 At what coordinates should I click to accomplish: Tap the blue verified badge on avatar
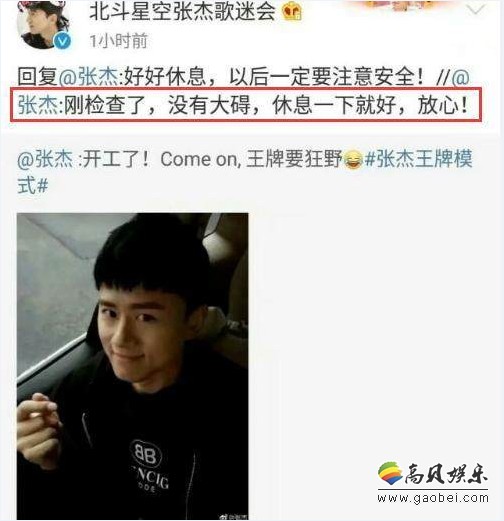pyautogui.click(x=62, y=41)
